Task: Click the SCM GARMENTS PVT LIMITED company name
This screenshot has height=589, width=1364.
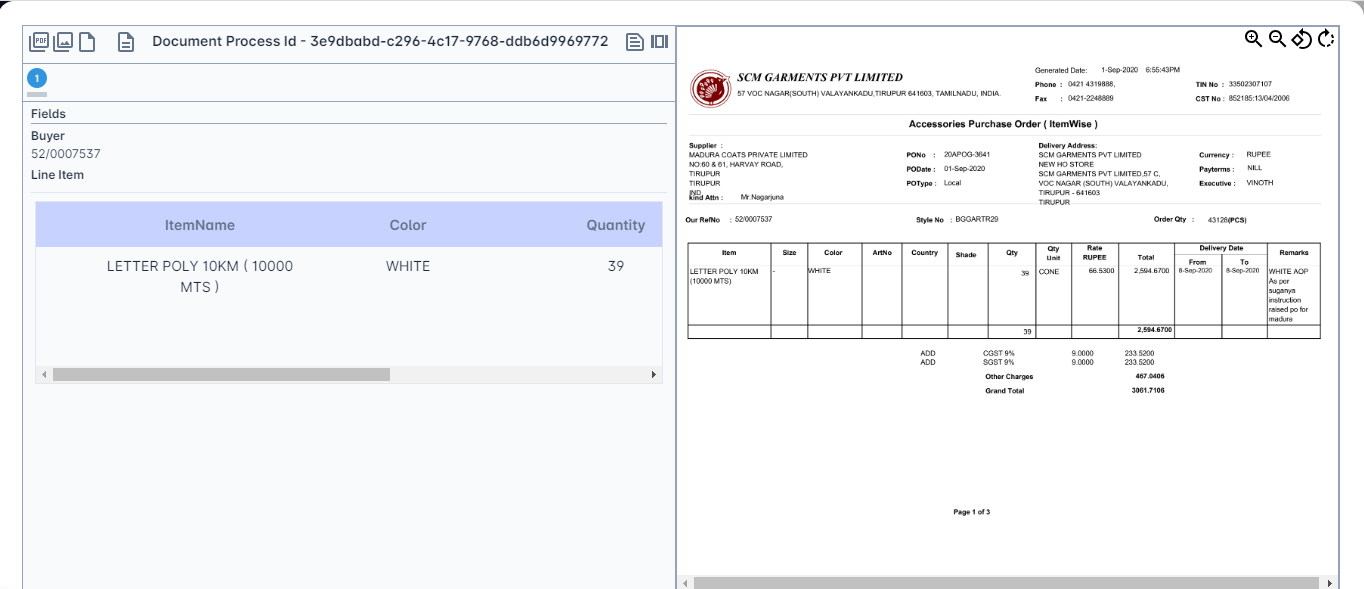Action: coord(820,77)
